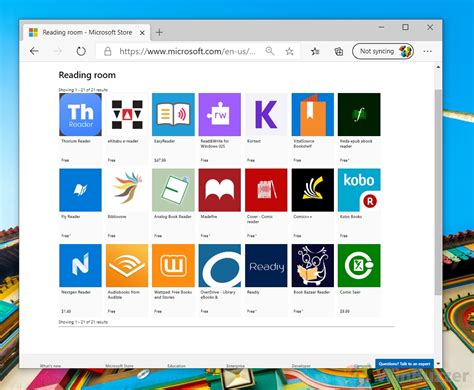Select the Reading room - Microsoft Store tab
The height and width of the screenshot is (390, 474).
[x=87, y=32]
